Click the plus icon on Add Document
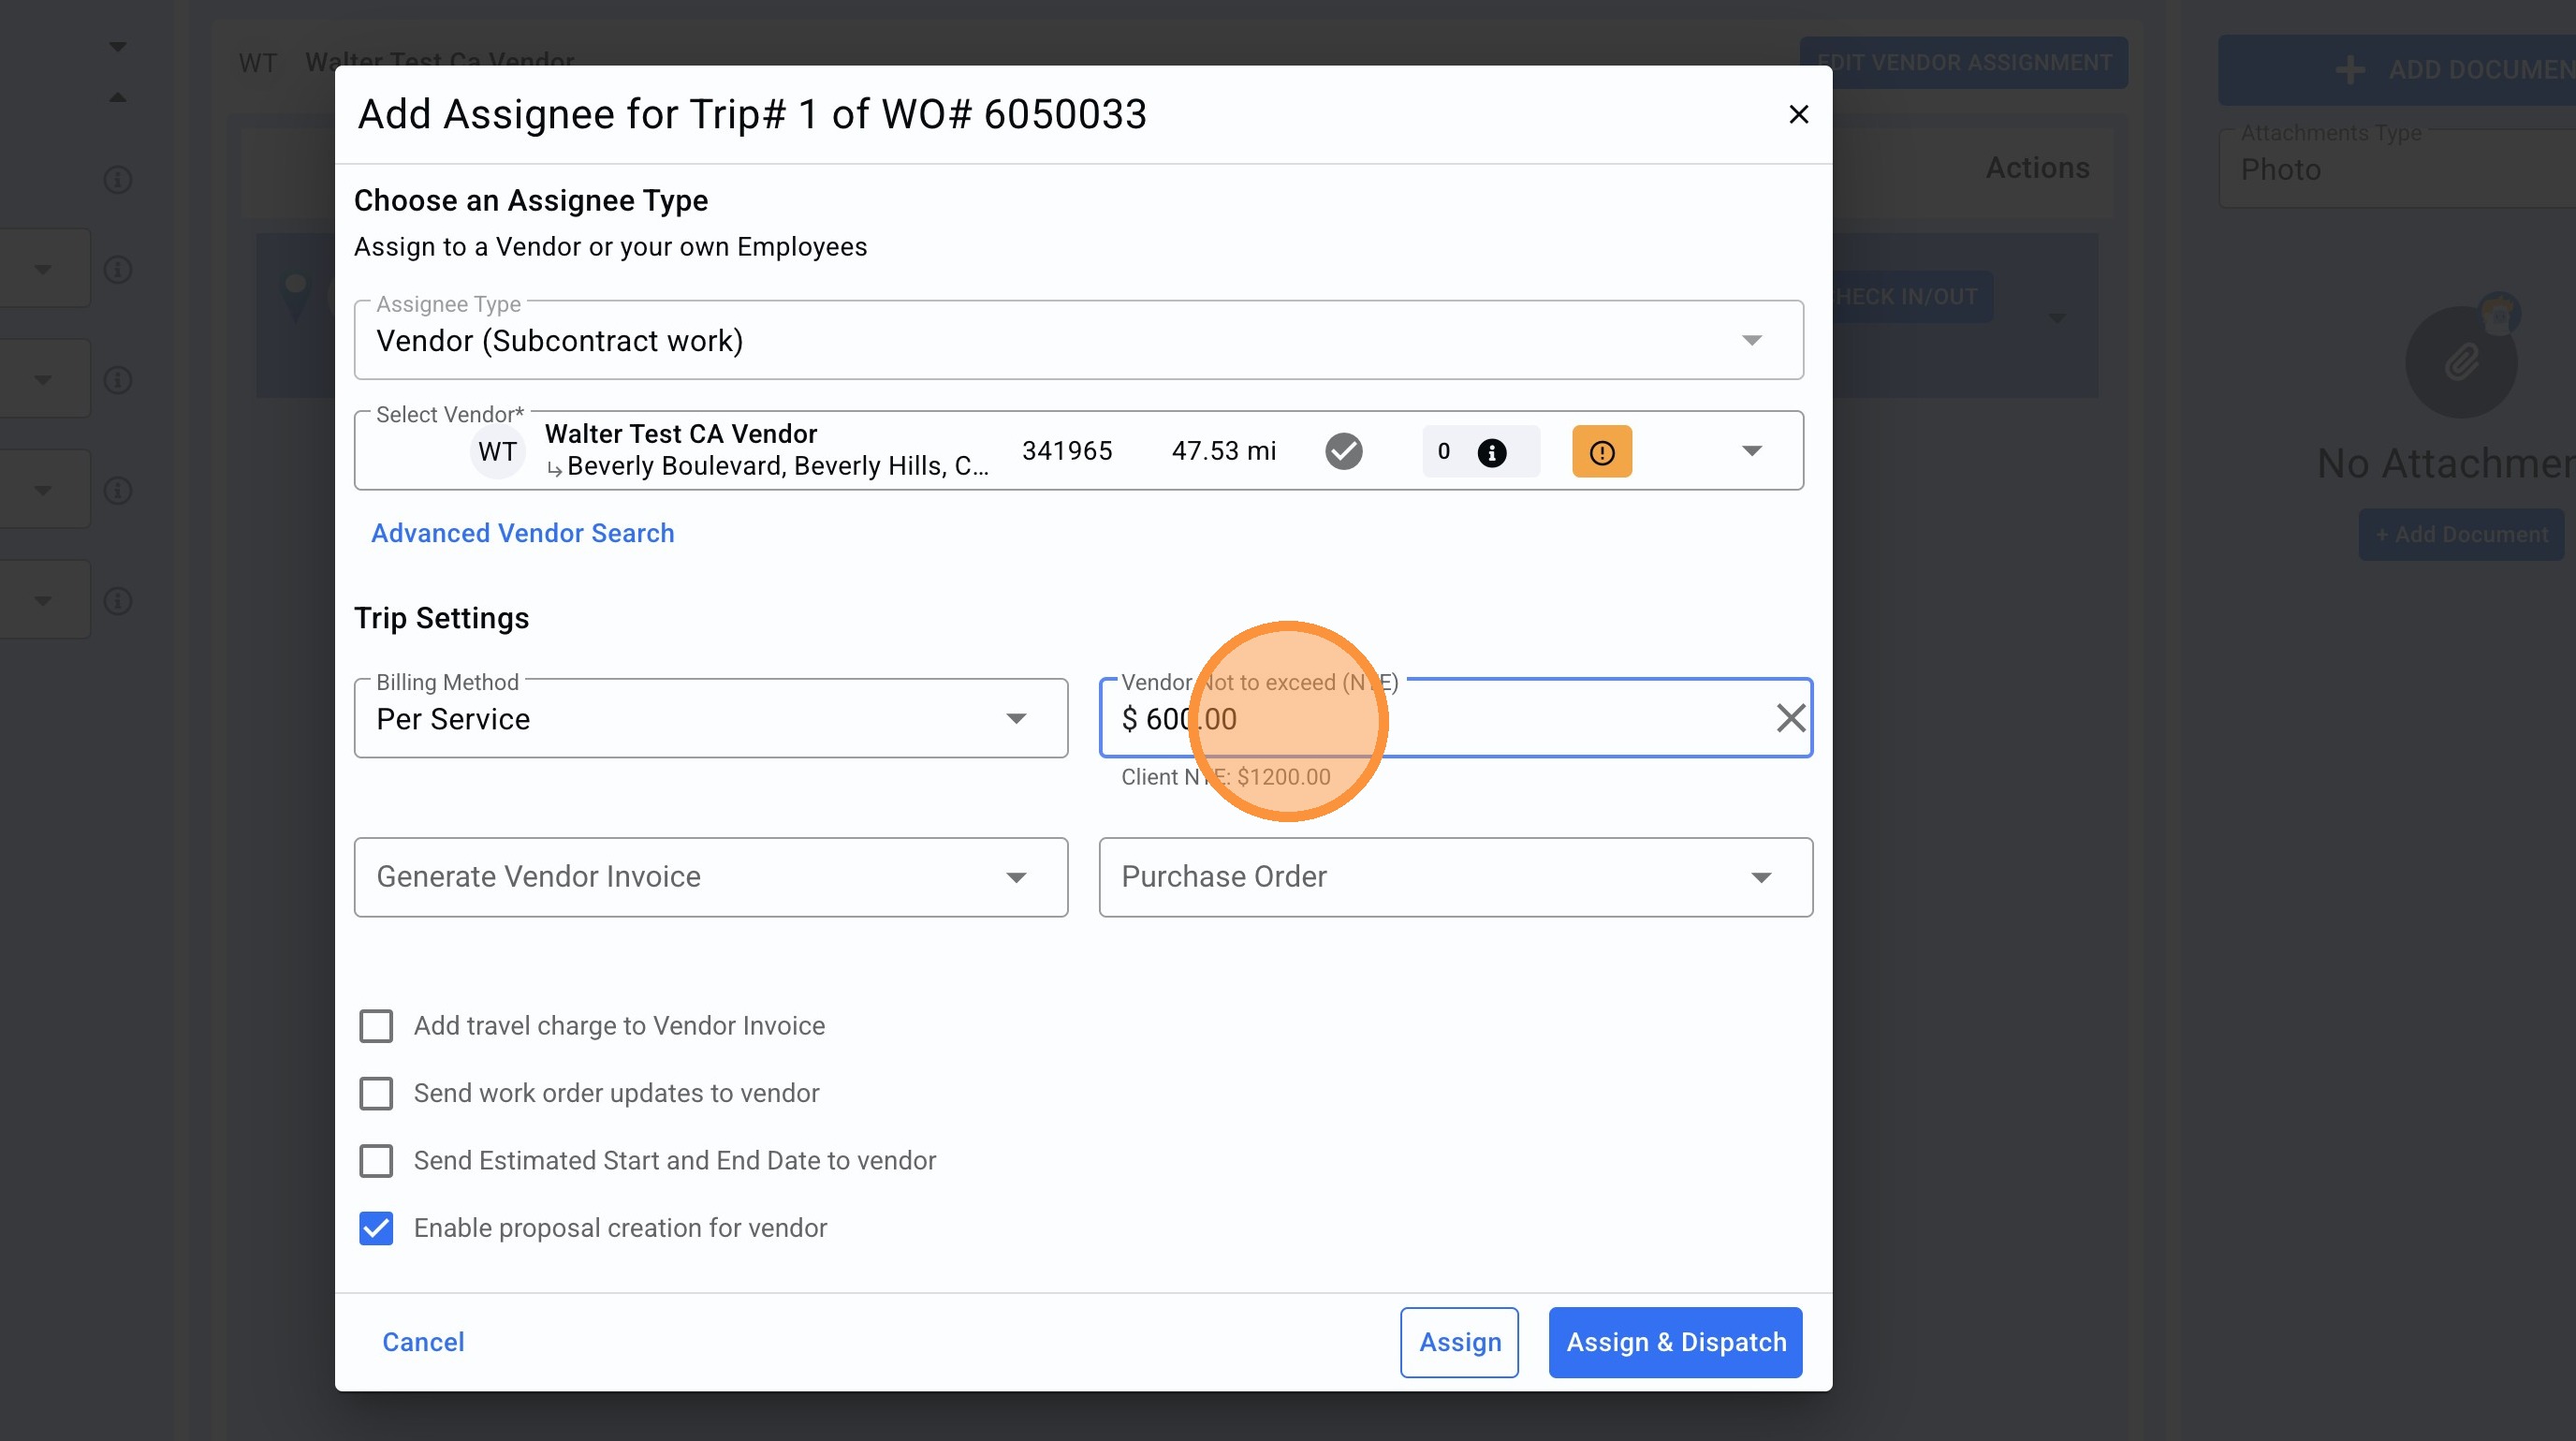 (x=2349, y=70)
